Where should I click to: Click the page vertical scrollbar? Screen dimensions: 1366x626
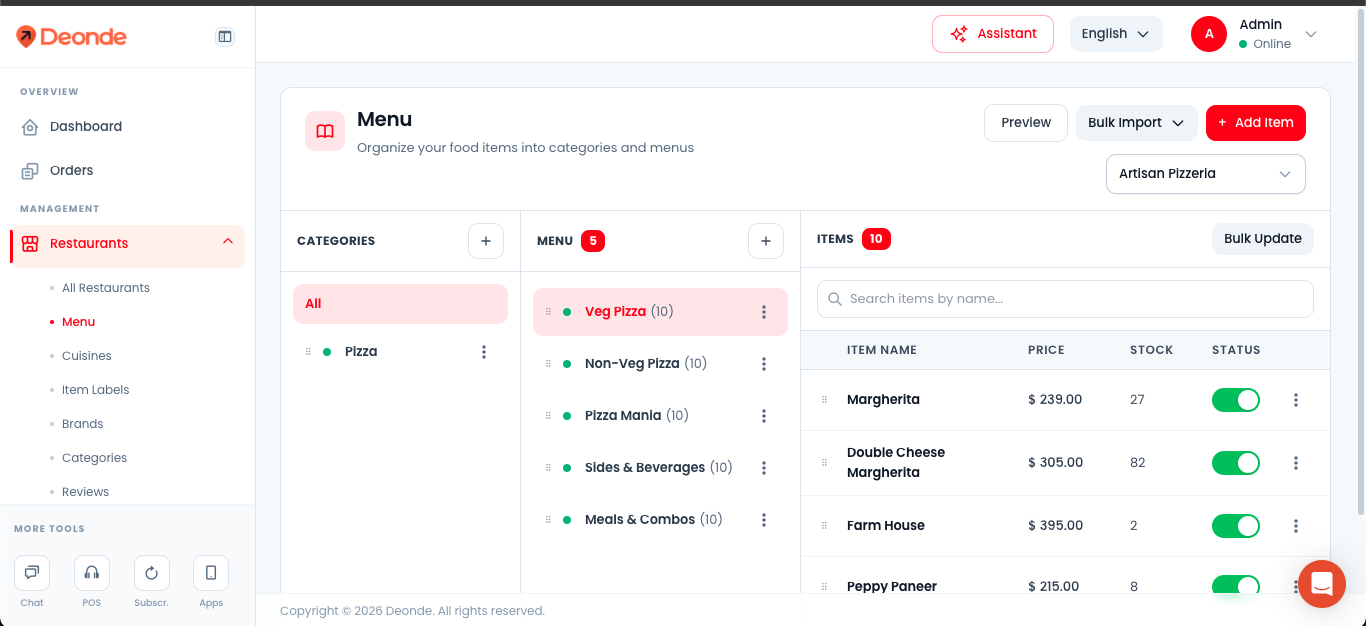tap(1360, 260)
